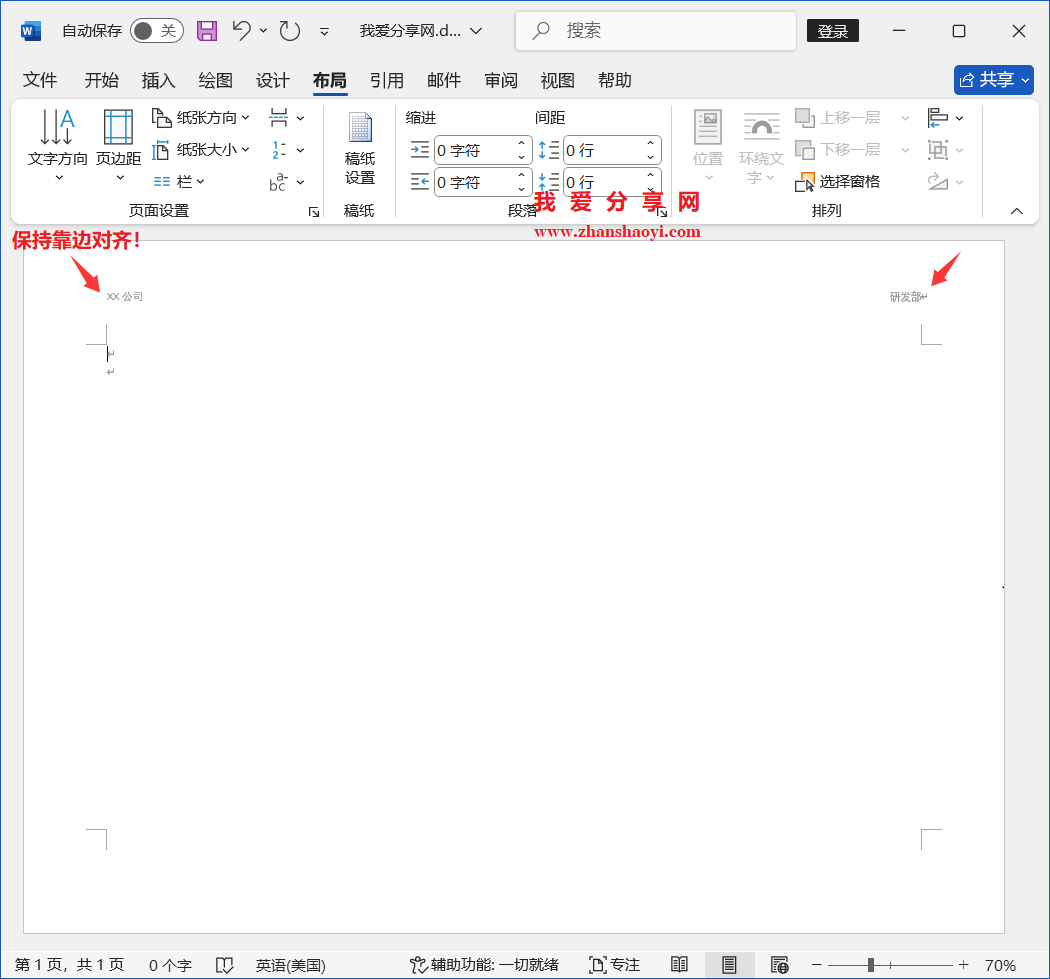Screen dimensions: 1050x979
Task: Click the search magnifier icon
Action: (541, 30)
